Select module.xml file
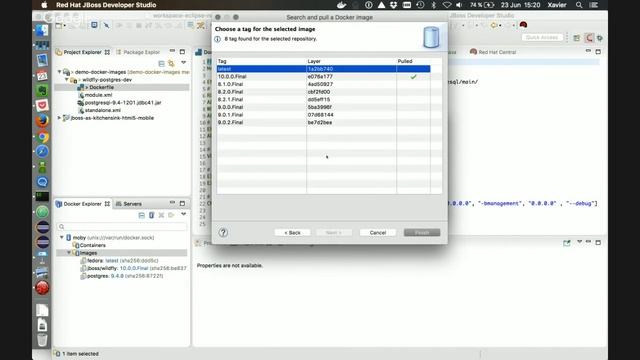The height and width of the screenshot is (360, 640). click(x=95, y=95)
